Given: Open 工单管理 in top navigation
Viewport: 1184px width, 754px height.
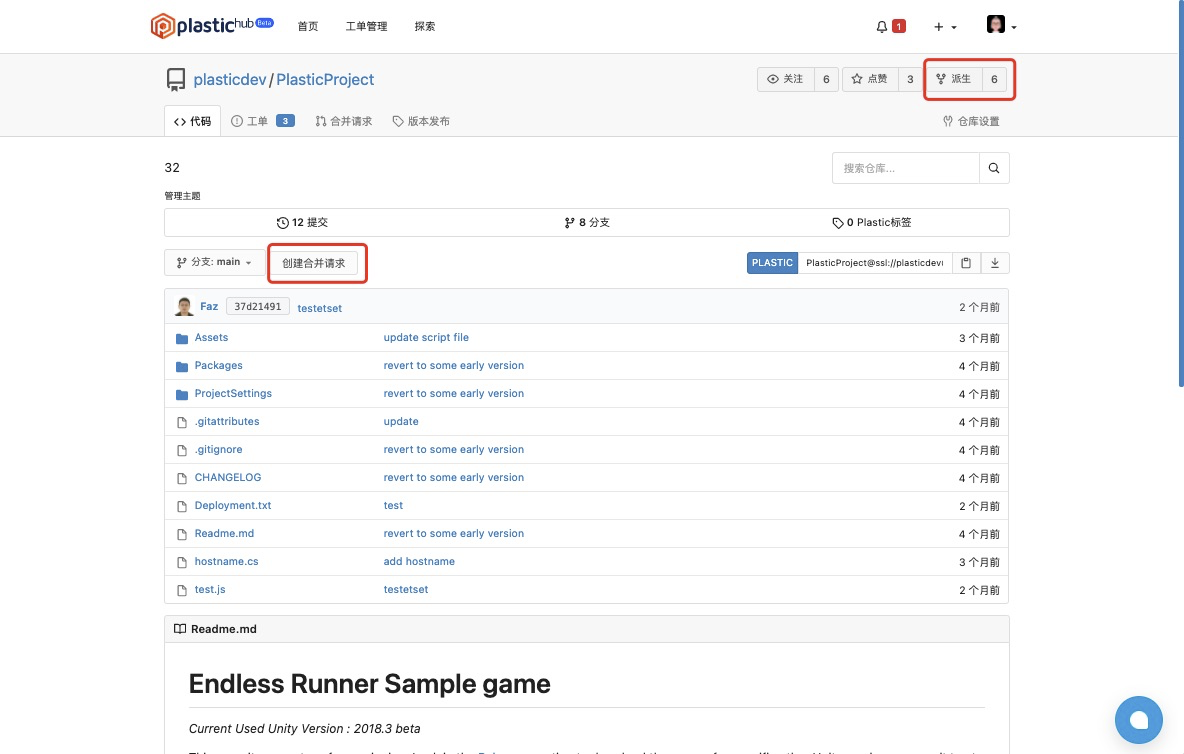Looking at the screenshot, I should click(x=366, y=26).
